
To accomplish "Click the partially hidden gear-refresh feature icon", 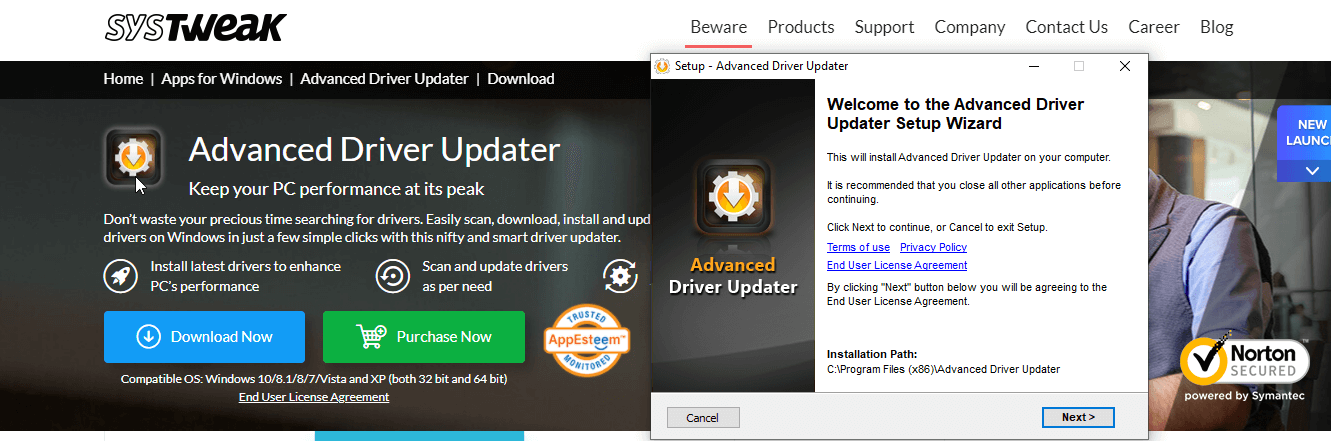I will 620,276.
